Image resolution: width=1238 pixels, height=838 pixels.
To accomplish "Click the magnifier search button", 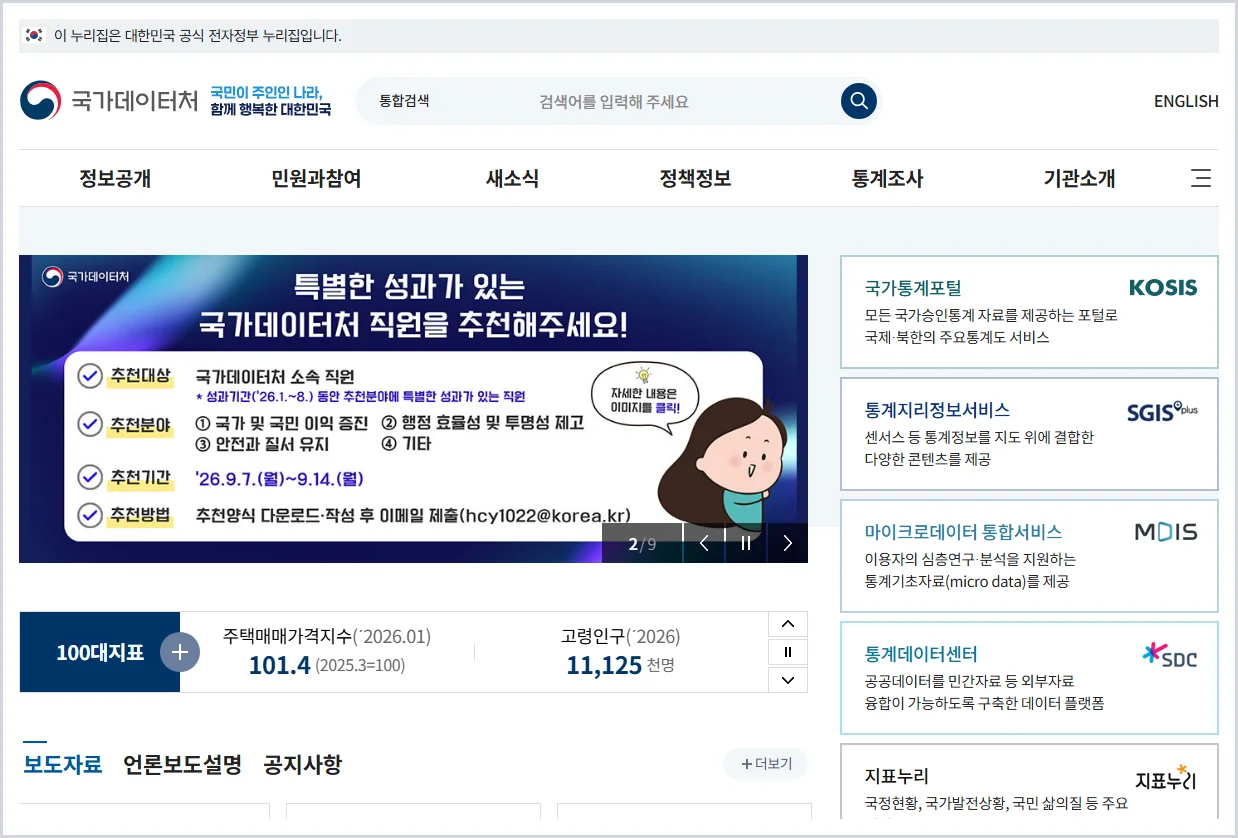I will [x=858, y=101].
